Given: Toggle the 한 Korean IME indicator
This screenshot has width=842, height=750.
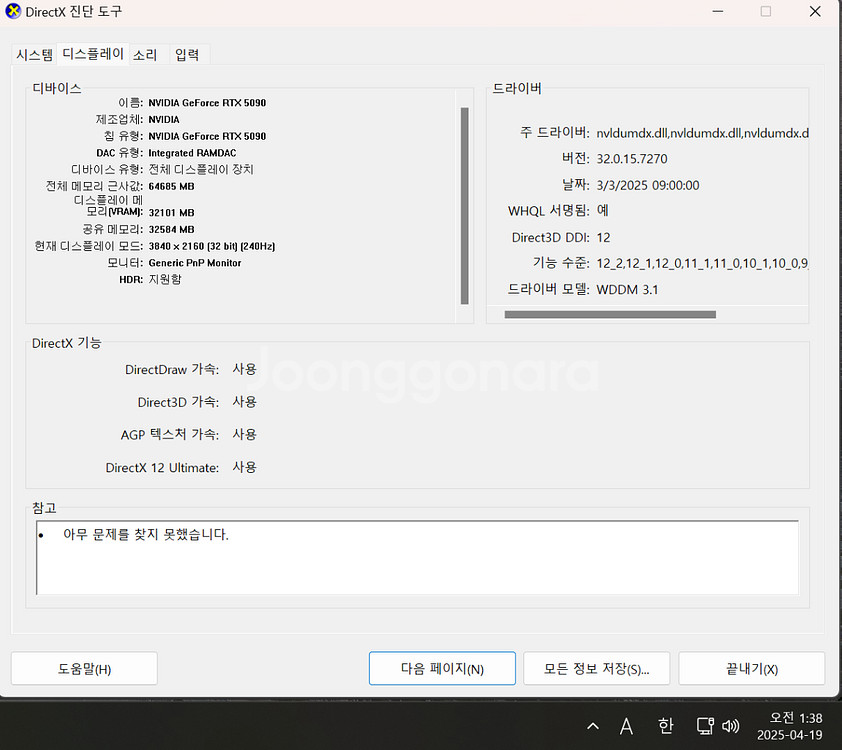Looking at the screenshot, I should pyautogui.click(x=666, y=726).
